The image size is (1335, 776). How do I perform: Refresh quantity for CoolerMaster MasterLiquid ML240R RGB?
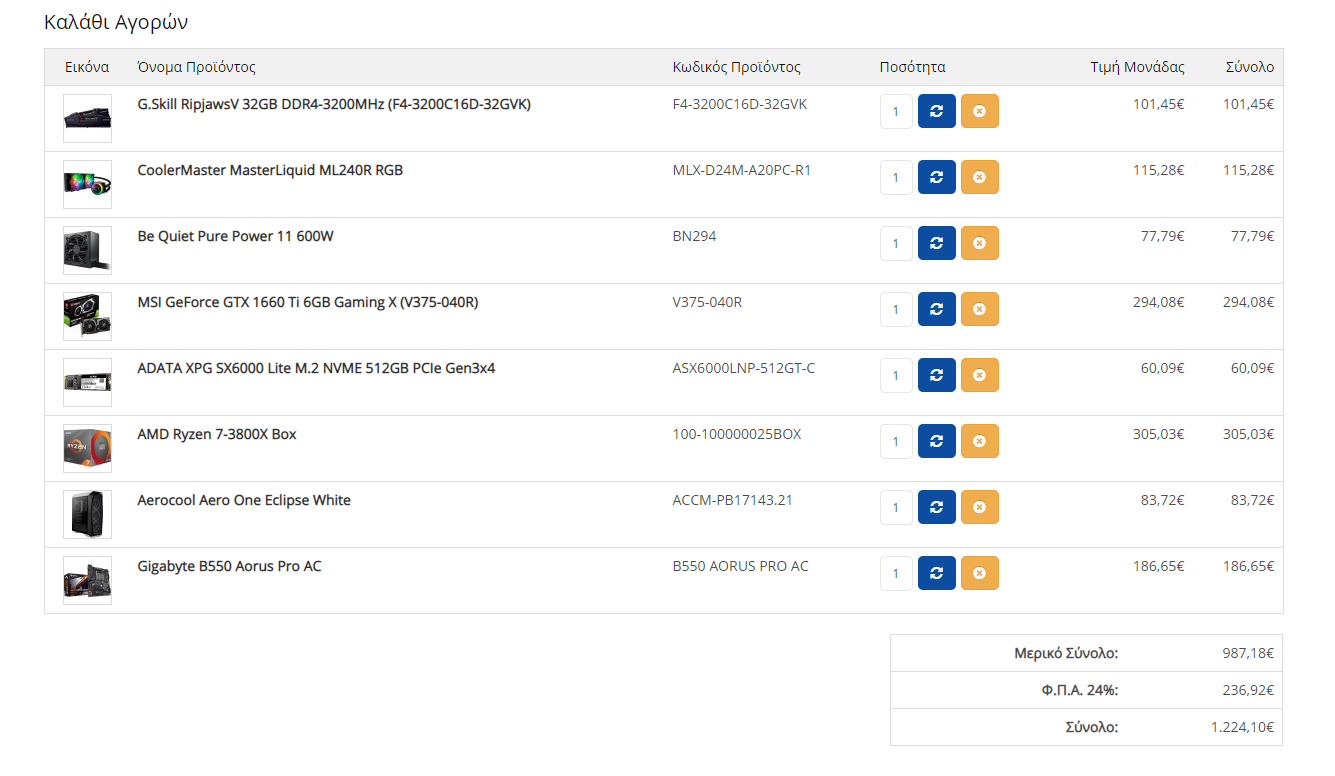937,177
